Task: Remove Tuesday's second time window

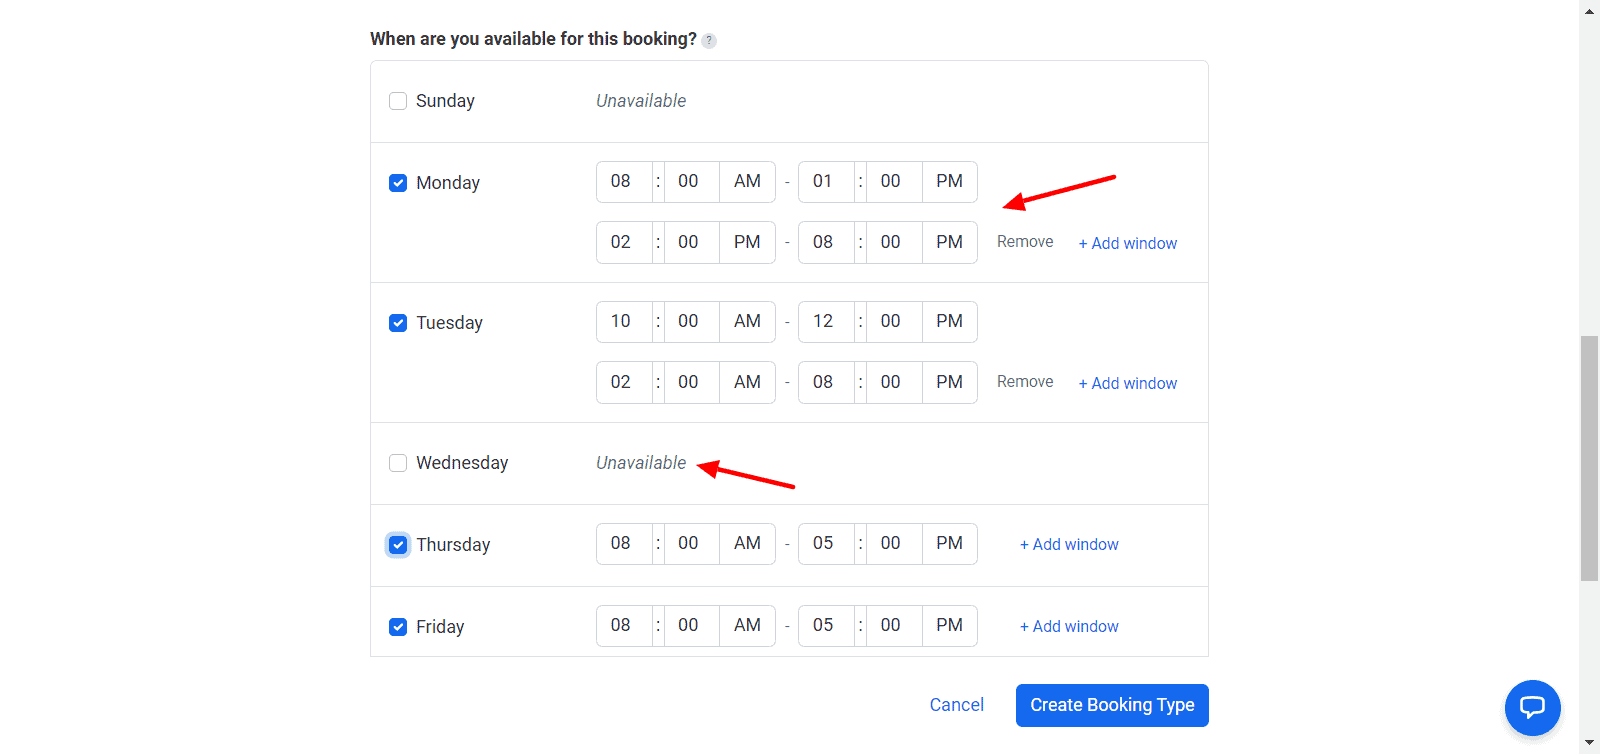Action: click(x=1025, y=382)
